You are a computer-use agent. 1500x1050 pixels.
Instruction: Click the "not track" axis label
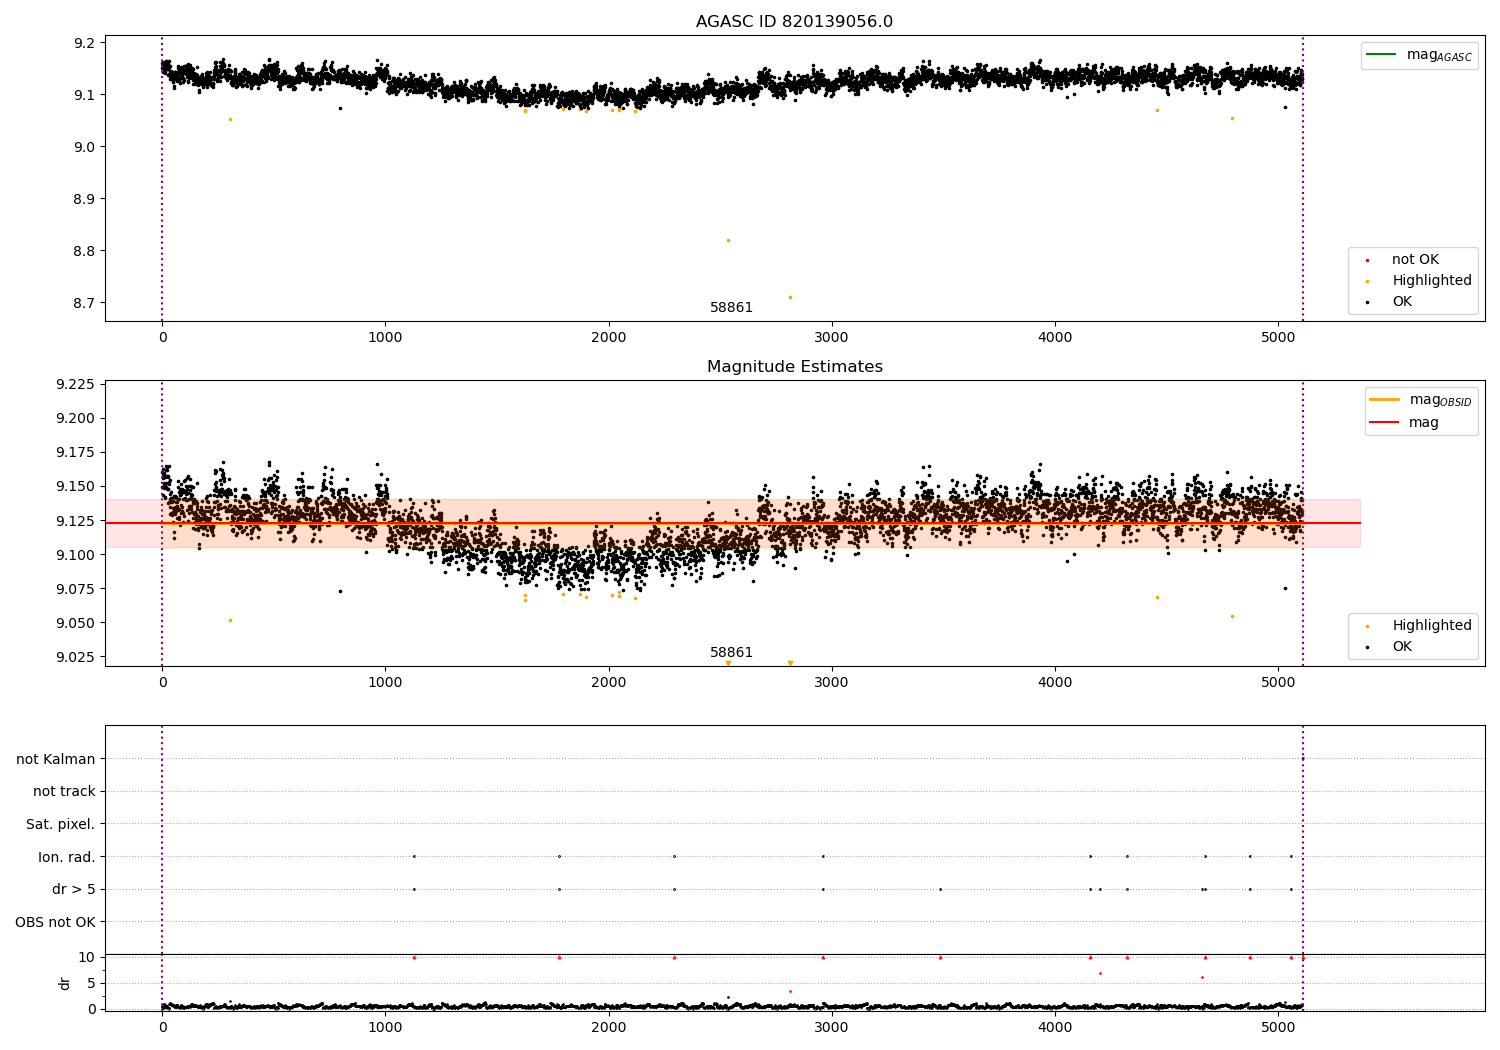tap(64, 791)
